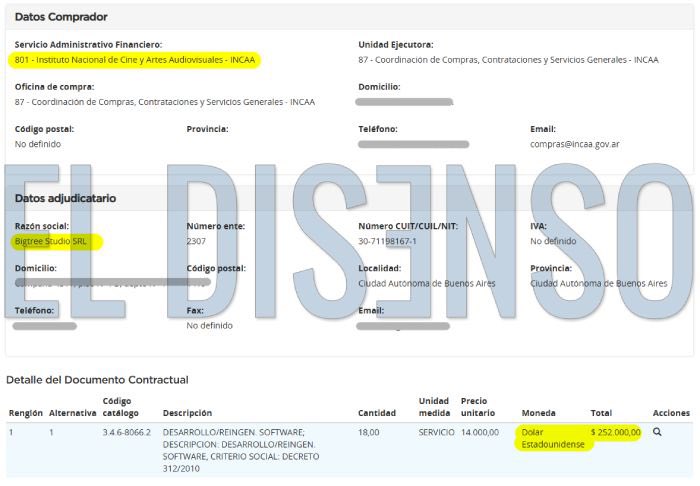700x486 pixels.
Task: Click the magnifier icon in Acciones column
Action: point(657,432)
